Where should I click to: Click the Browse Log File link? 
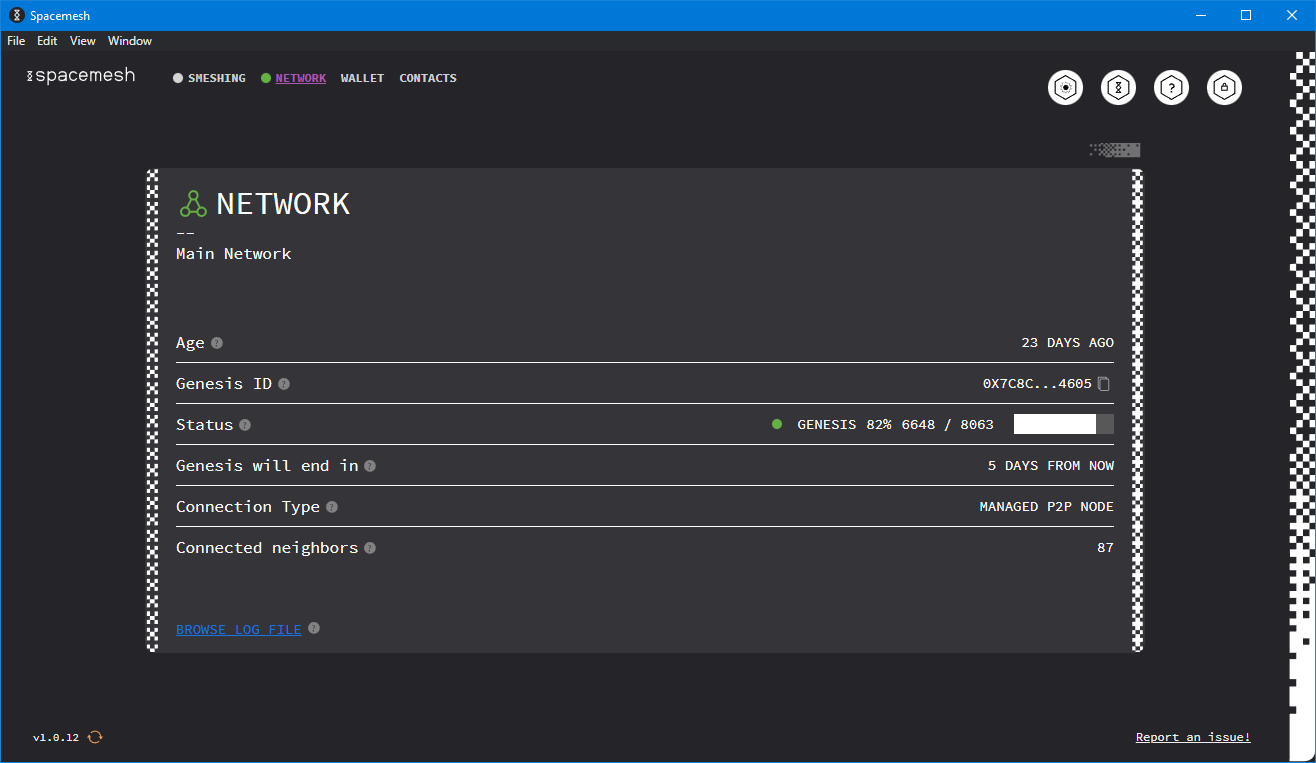pos(239,629)
